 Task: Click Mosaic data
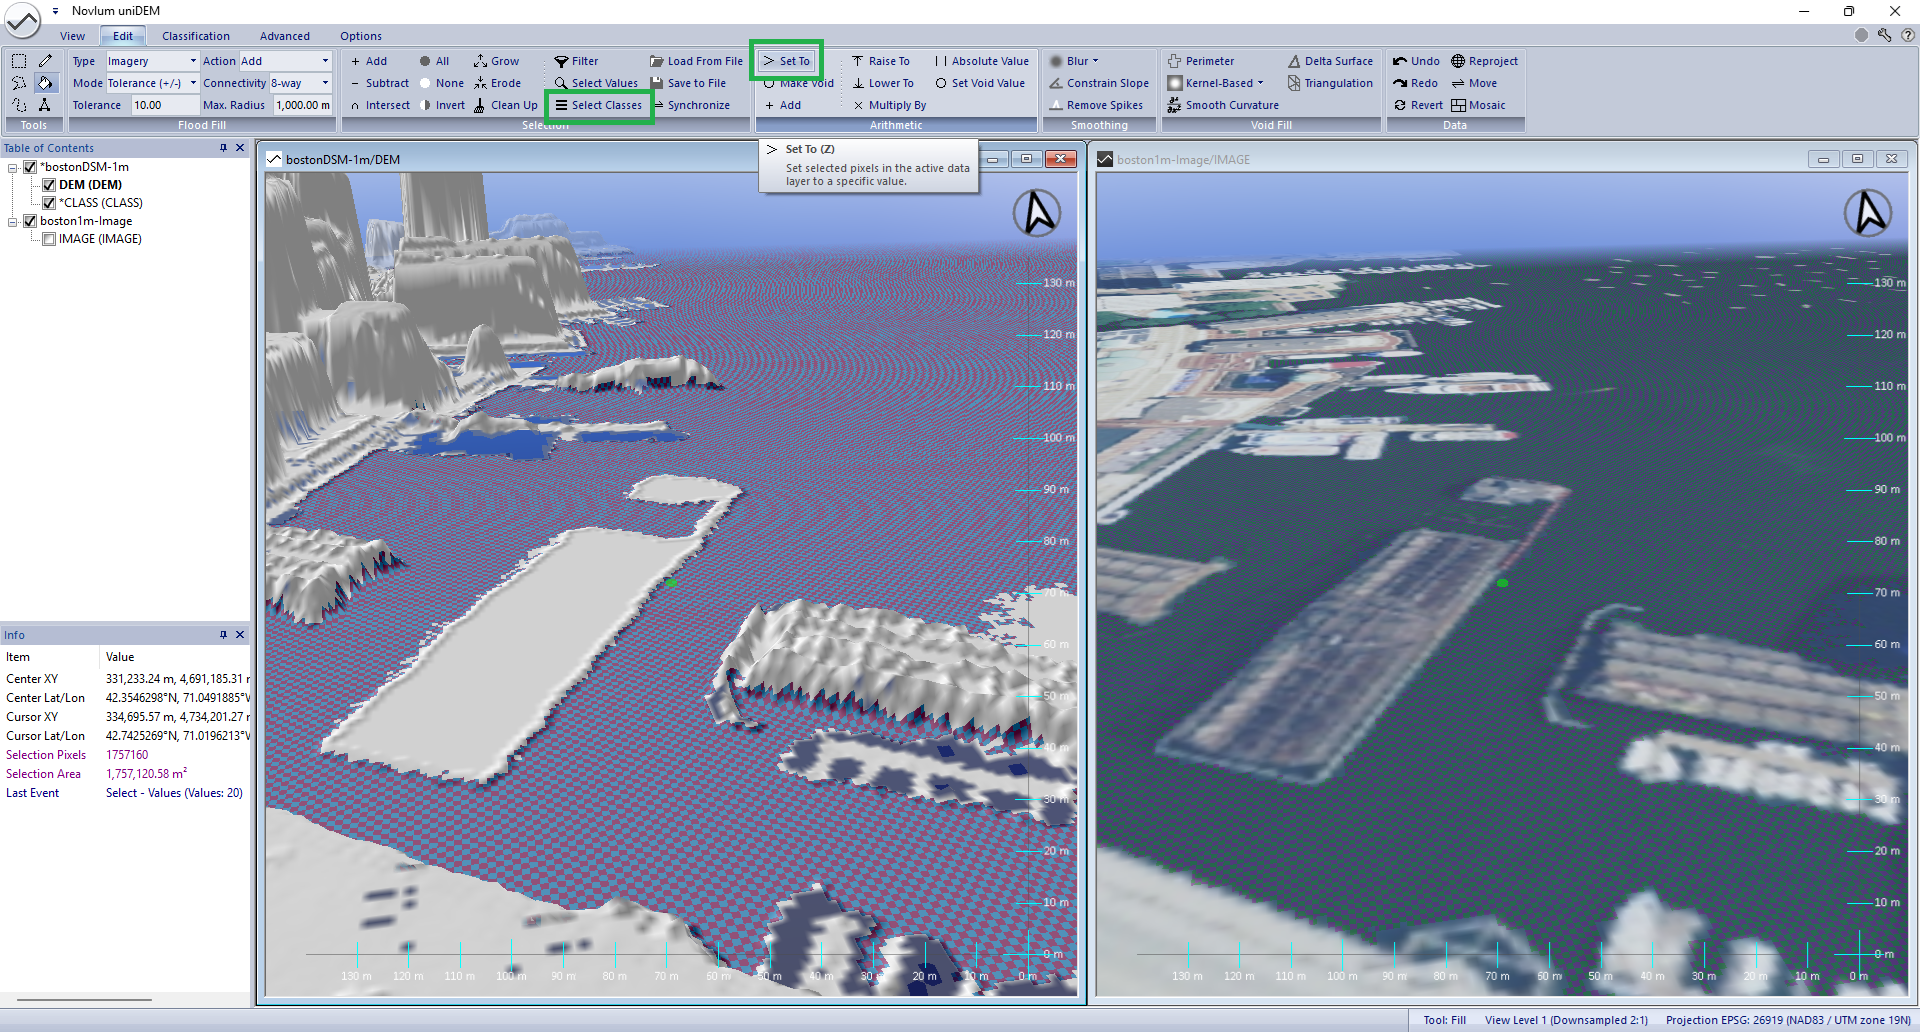coord(1478,105)
